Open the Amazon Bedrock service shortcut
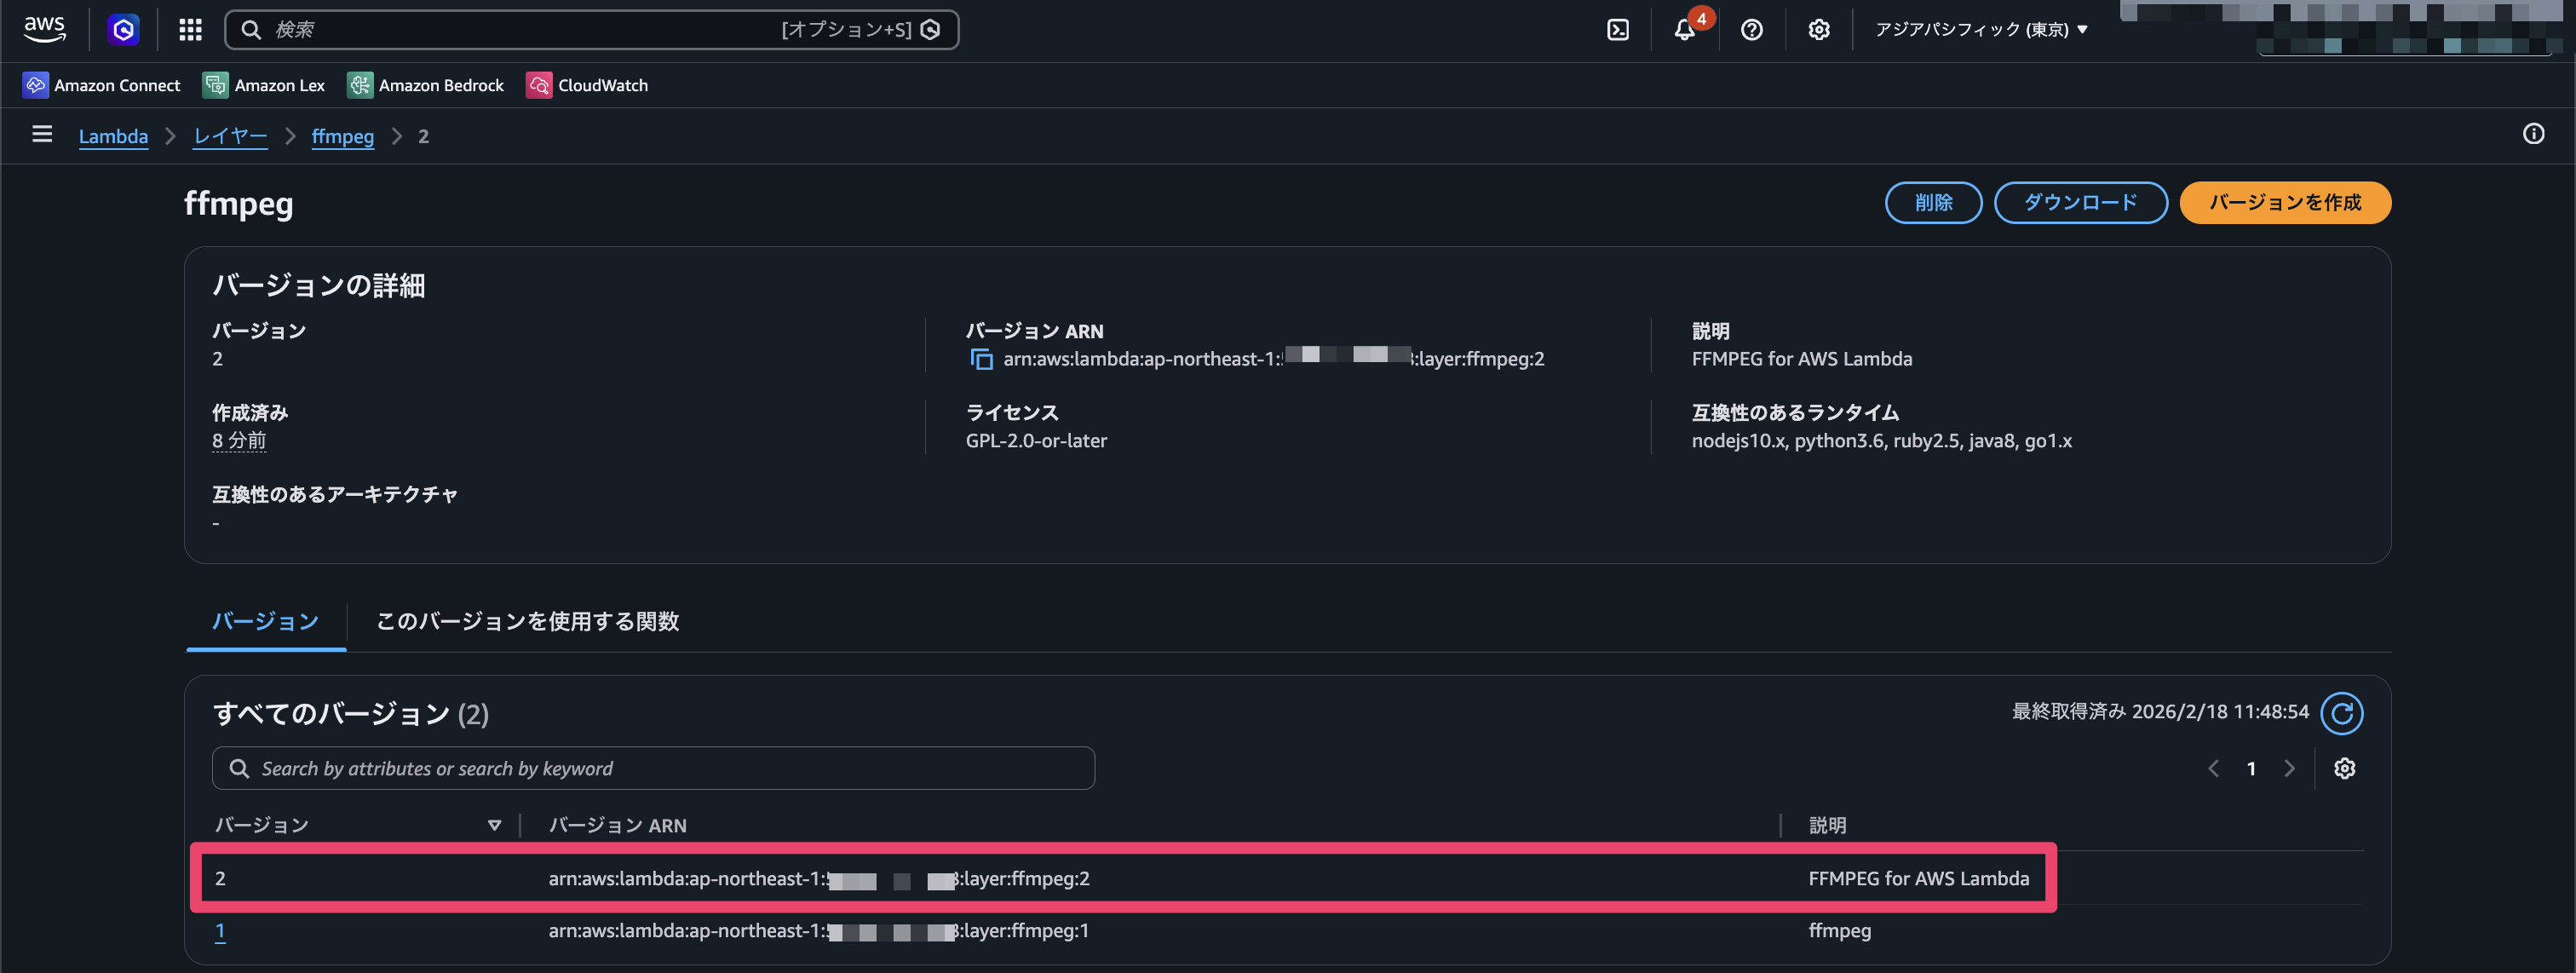Viewport: 2576px width, 973px height. [x=425, y=85]
